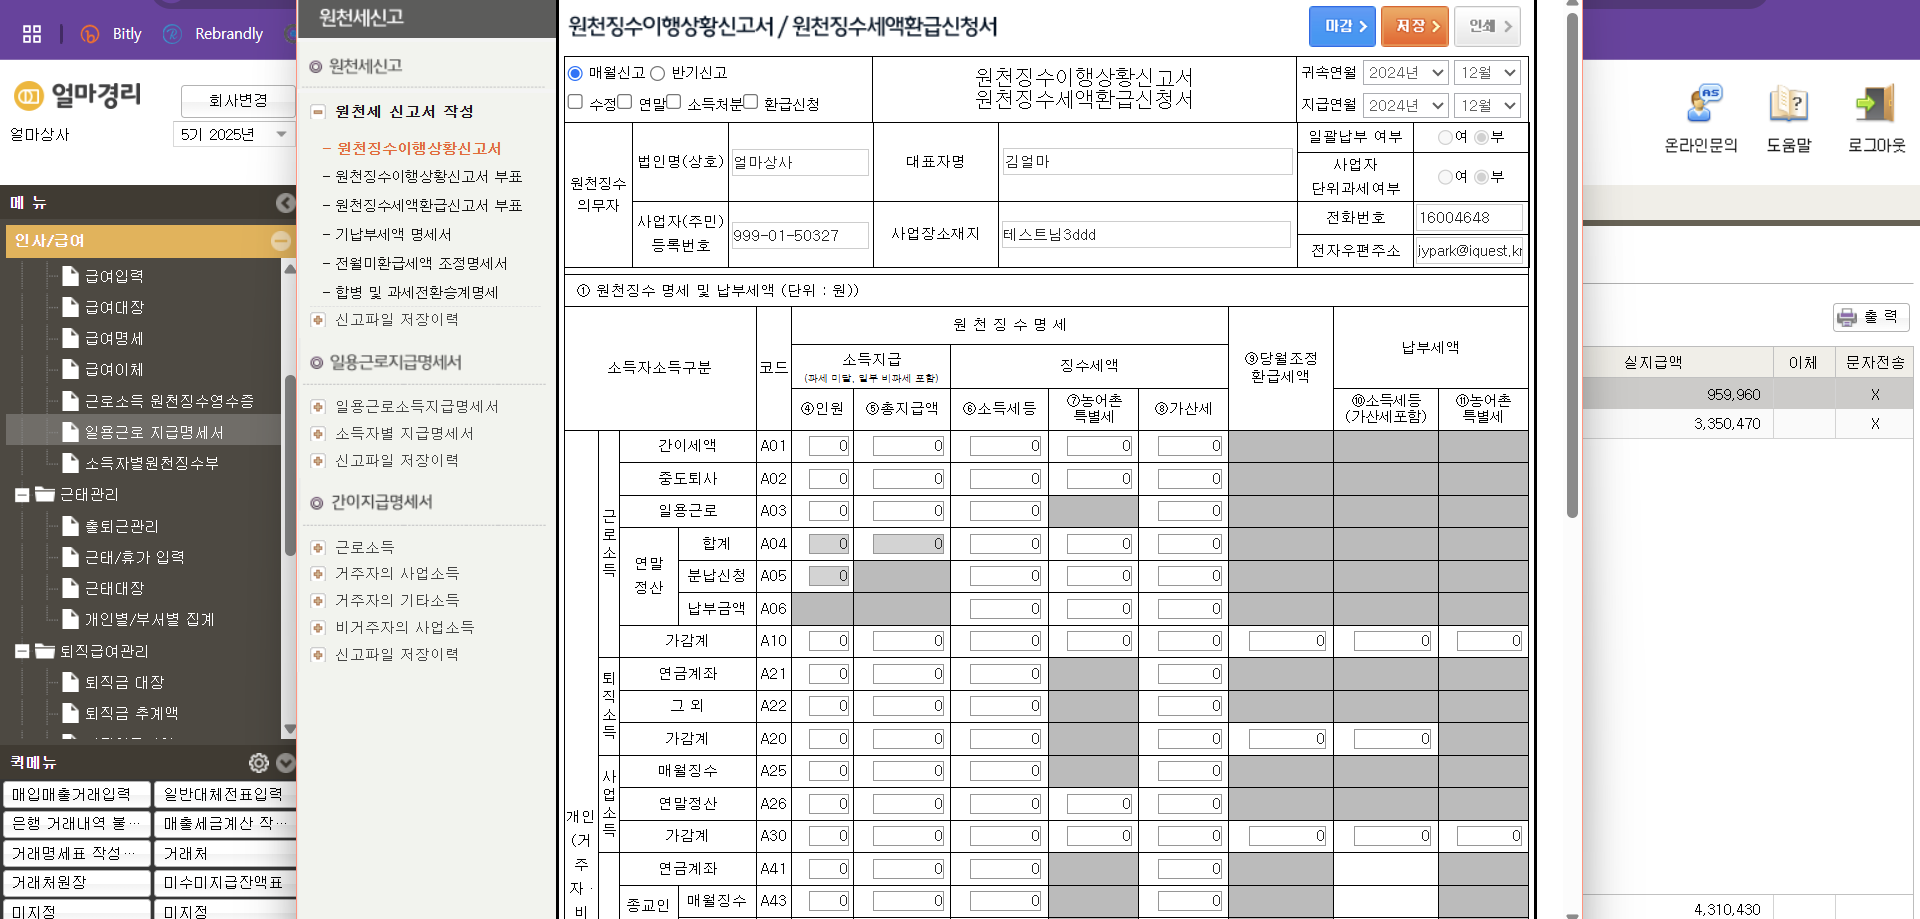Click the 저장 save button
1920x919 pixels.
click(1414, 26)
